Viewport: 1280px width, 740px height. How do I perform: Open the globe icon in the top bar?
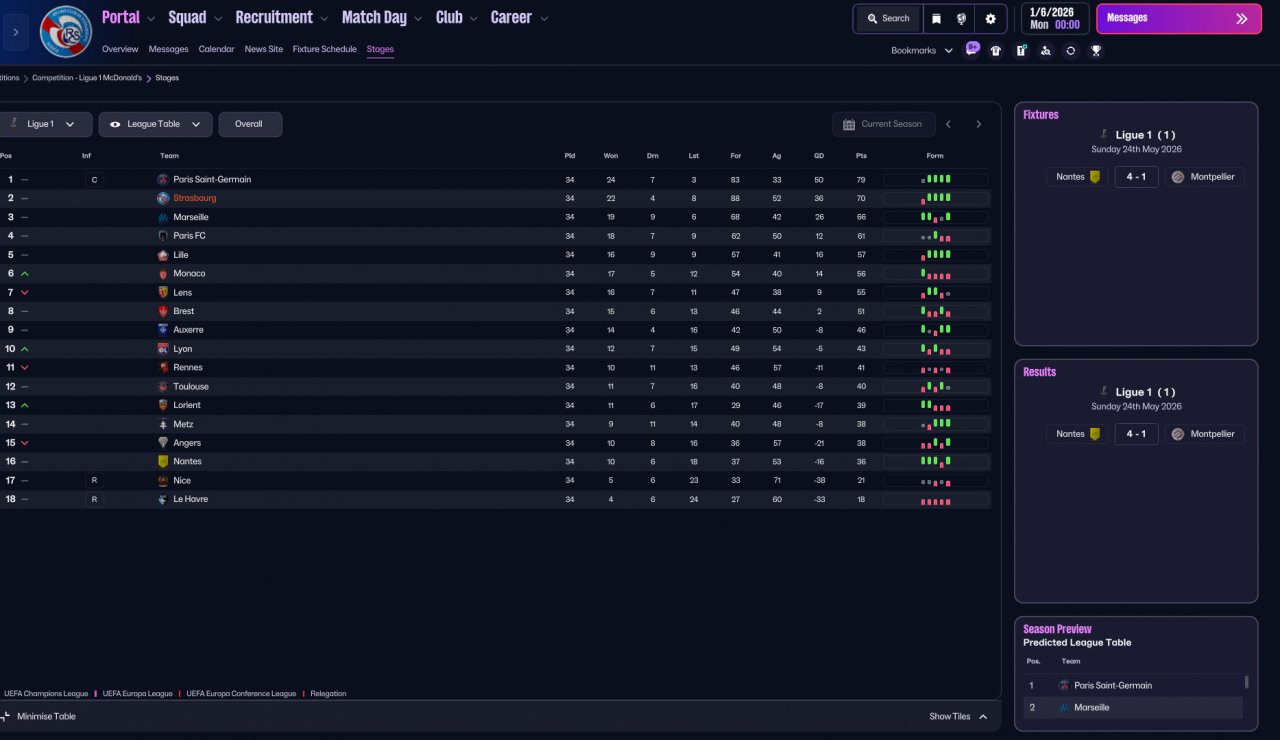[962, 18]
